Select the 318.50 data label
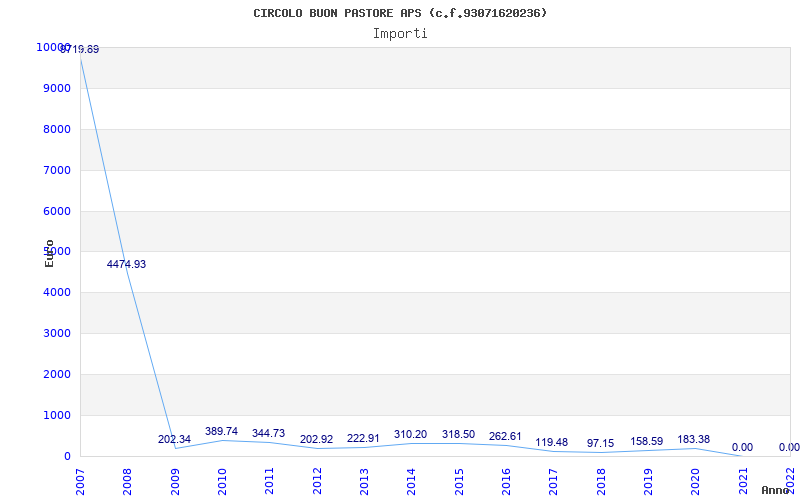Image resolution: width=800 pixels, height=500 pixels. pos(458,435)
